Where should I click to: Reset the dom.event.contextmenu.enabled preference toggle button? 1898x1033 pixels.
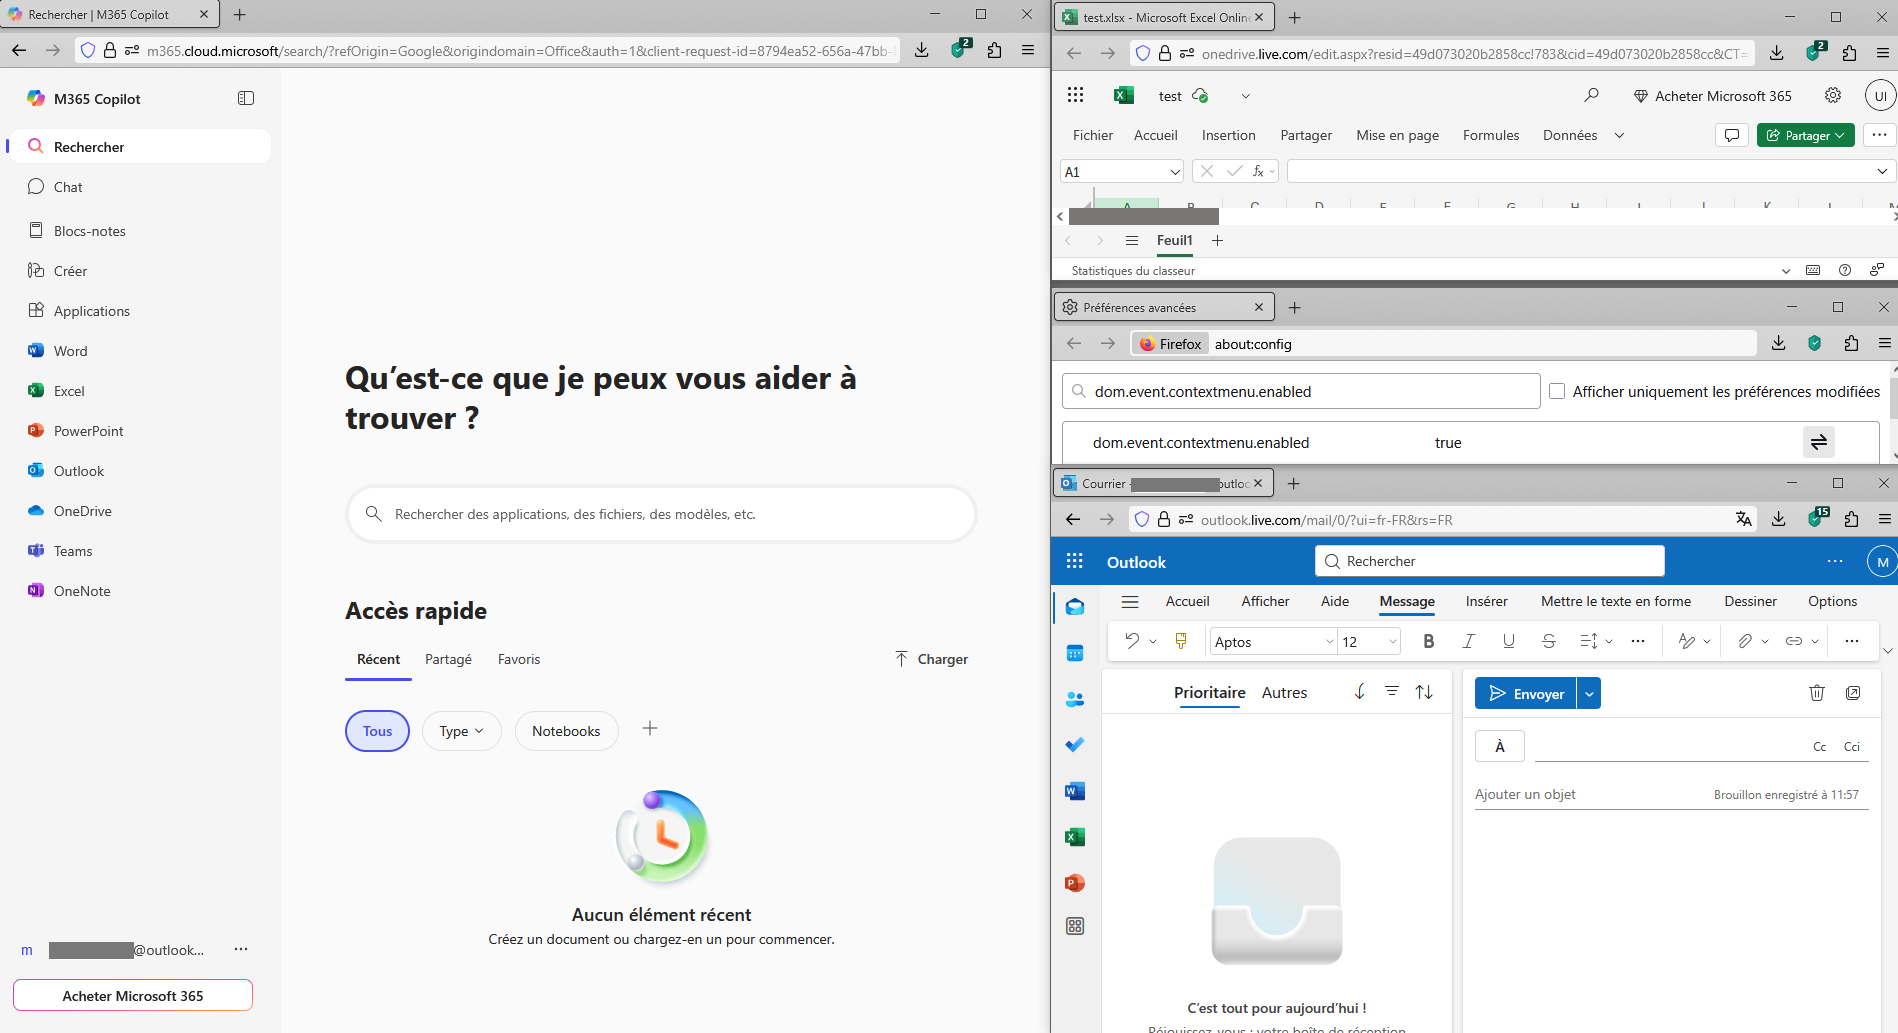coord(1819,442)
